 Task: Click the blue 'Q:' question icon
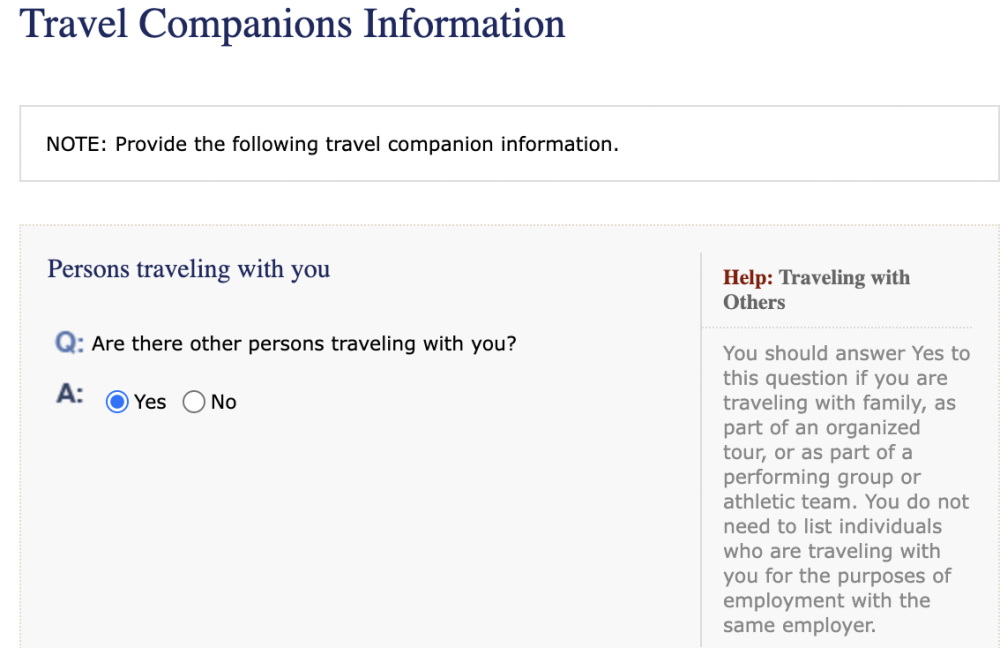(x=70, y=343)
